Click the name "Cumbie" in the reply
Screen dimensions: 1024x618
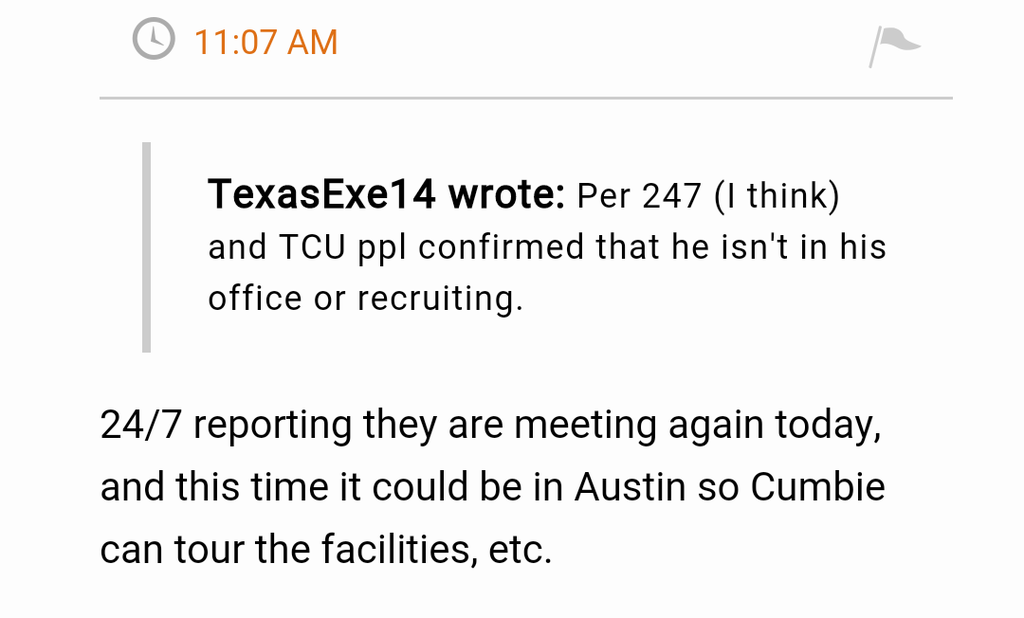(x=818, y=487)
